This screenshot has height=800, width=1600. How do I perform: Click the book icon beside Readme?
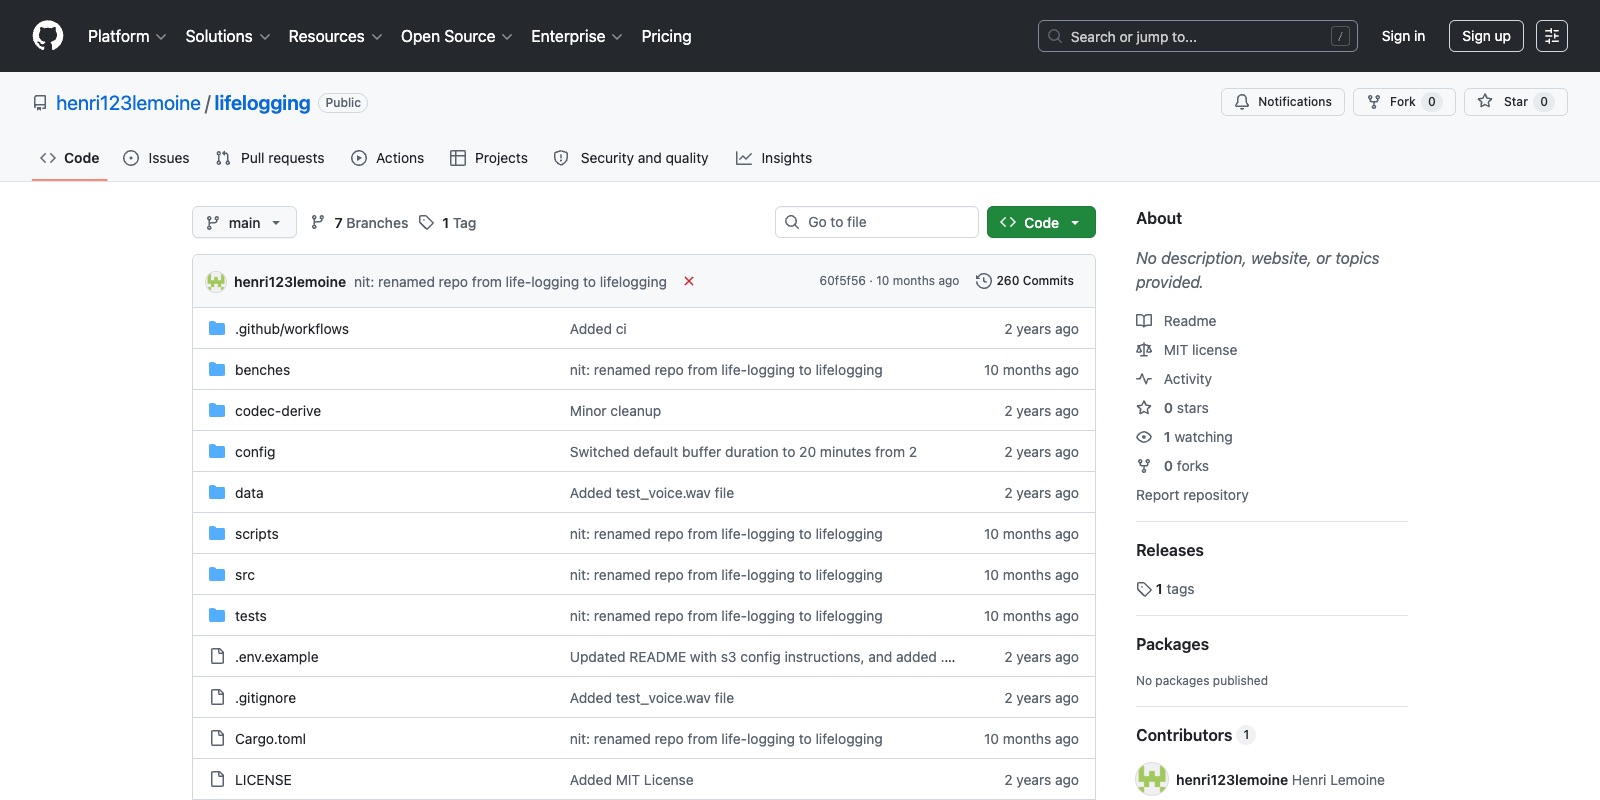[1144, 321]
